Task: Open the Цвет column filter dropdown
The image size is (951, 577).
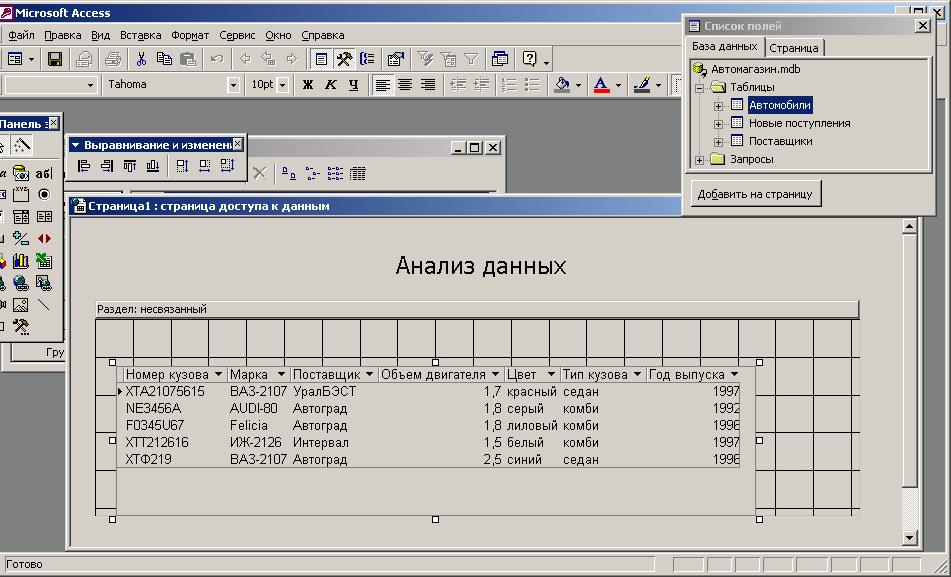Action: click(x=551, y=374)
